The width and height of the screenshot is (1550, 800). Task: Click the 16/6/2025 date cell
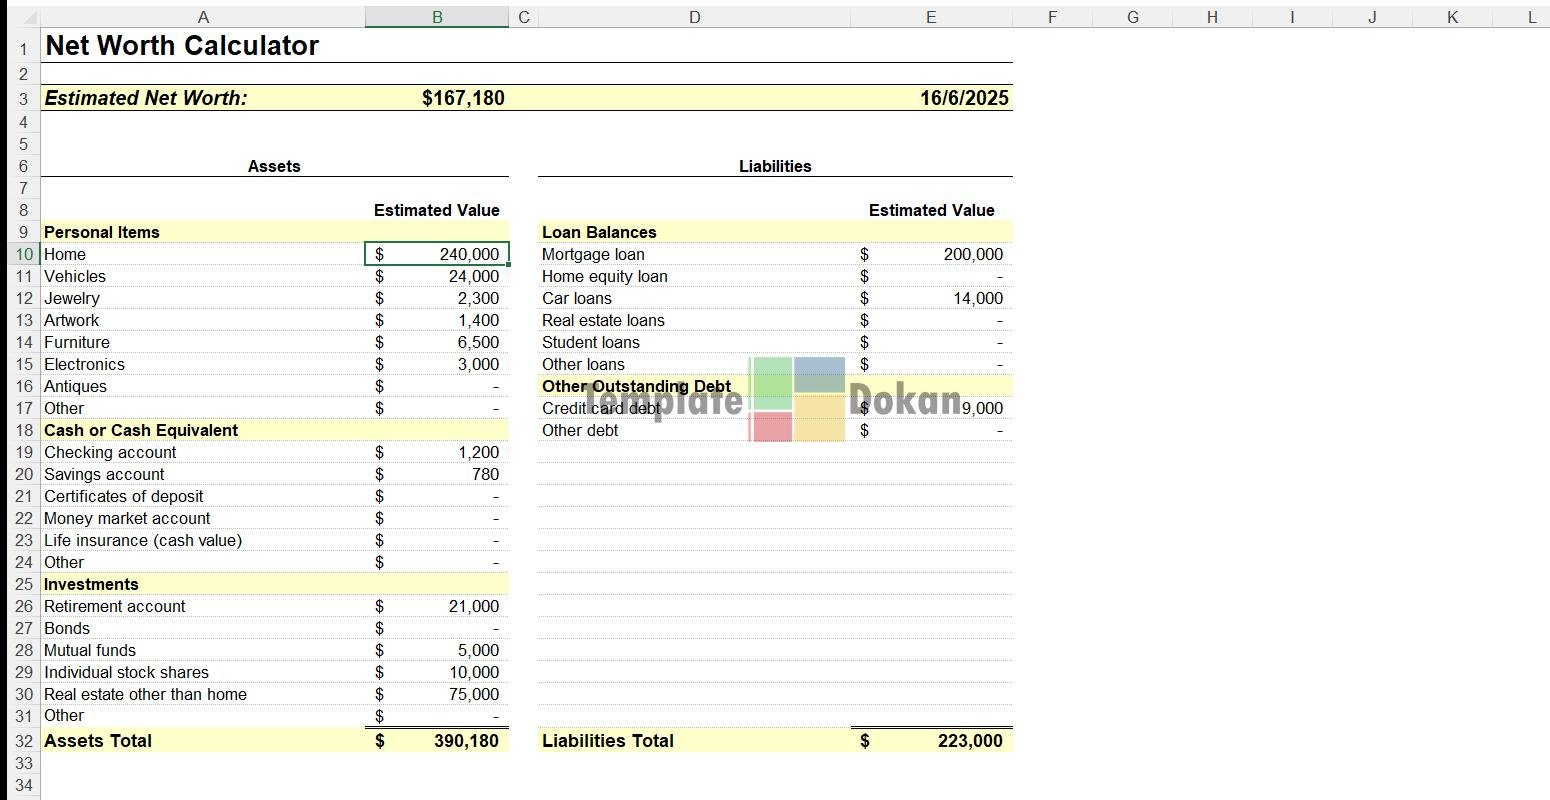964,98
